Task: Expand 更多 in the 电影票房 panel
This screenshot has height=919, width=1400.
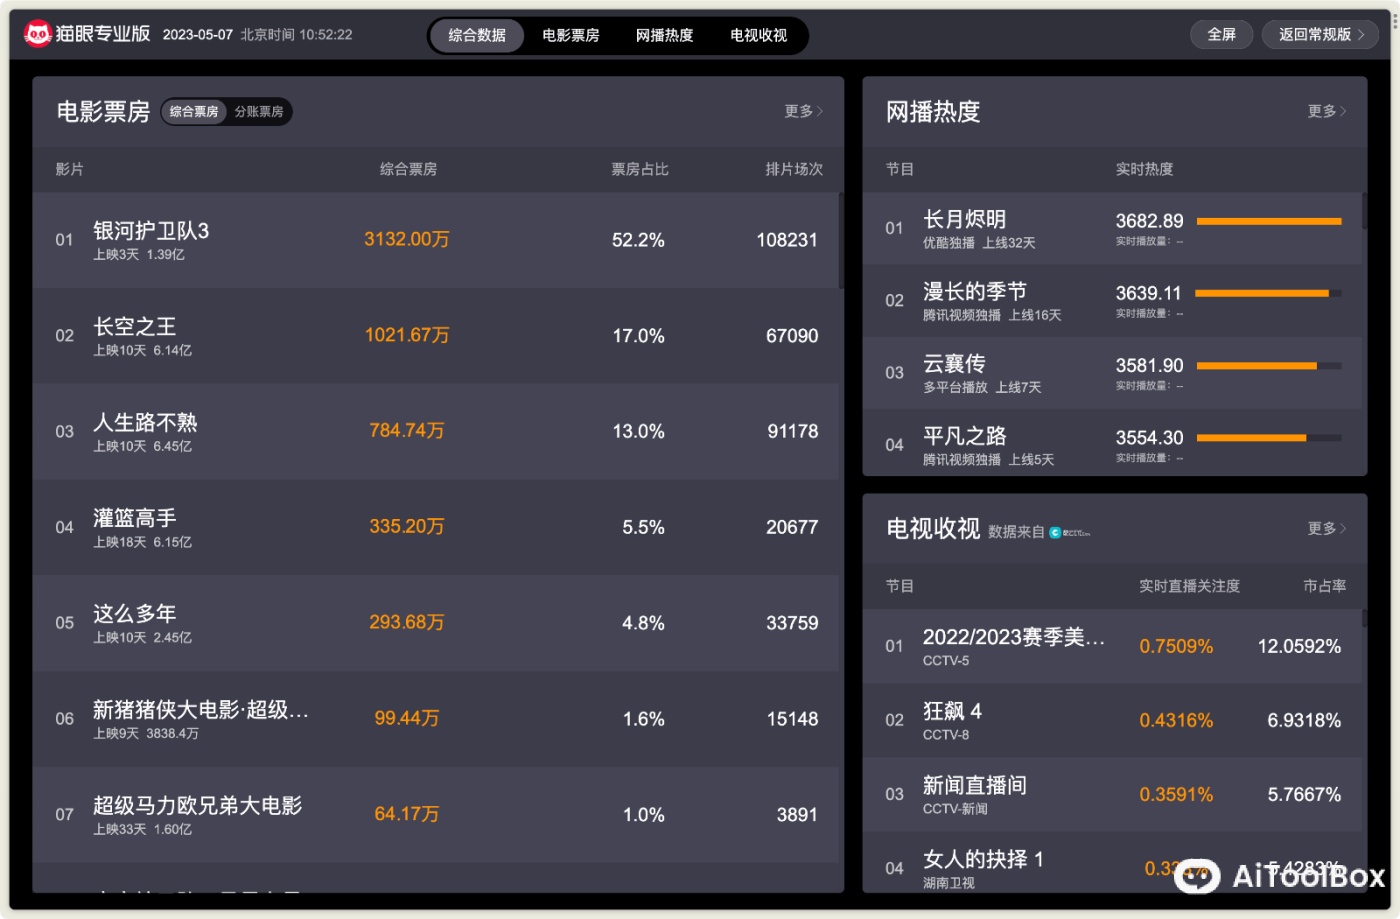Action: tap(803, 112)
